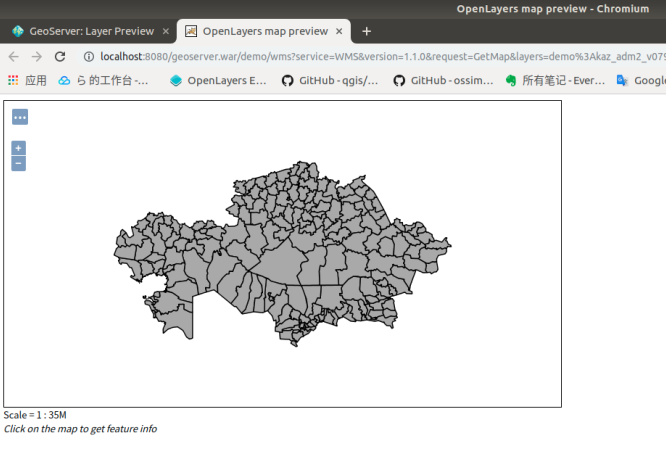Screen dimensions: 666x453
Task: Zoom out of the map
Action: coord(18,163)
